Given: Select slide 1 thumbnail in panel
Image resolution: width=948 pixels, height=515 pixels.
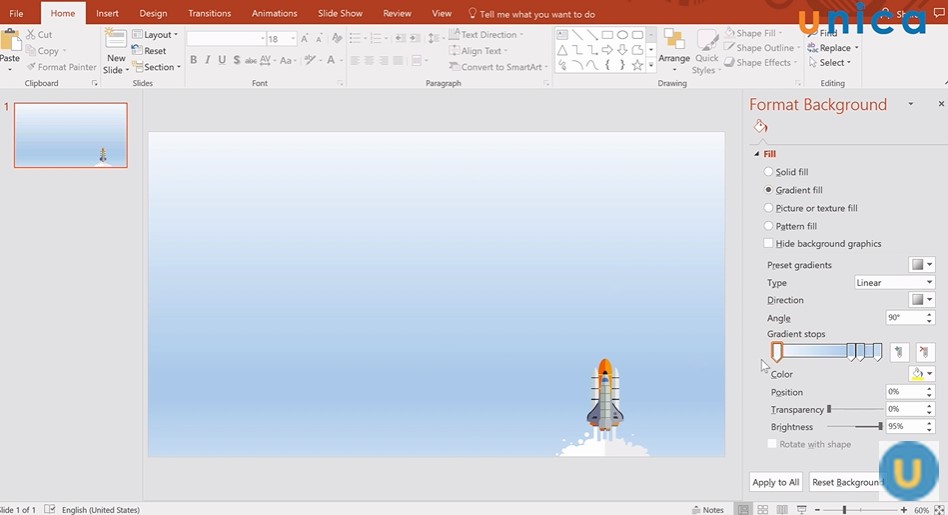Looking at the screenshot, I should pos(71,135).
